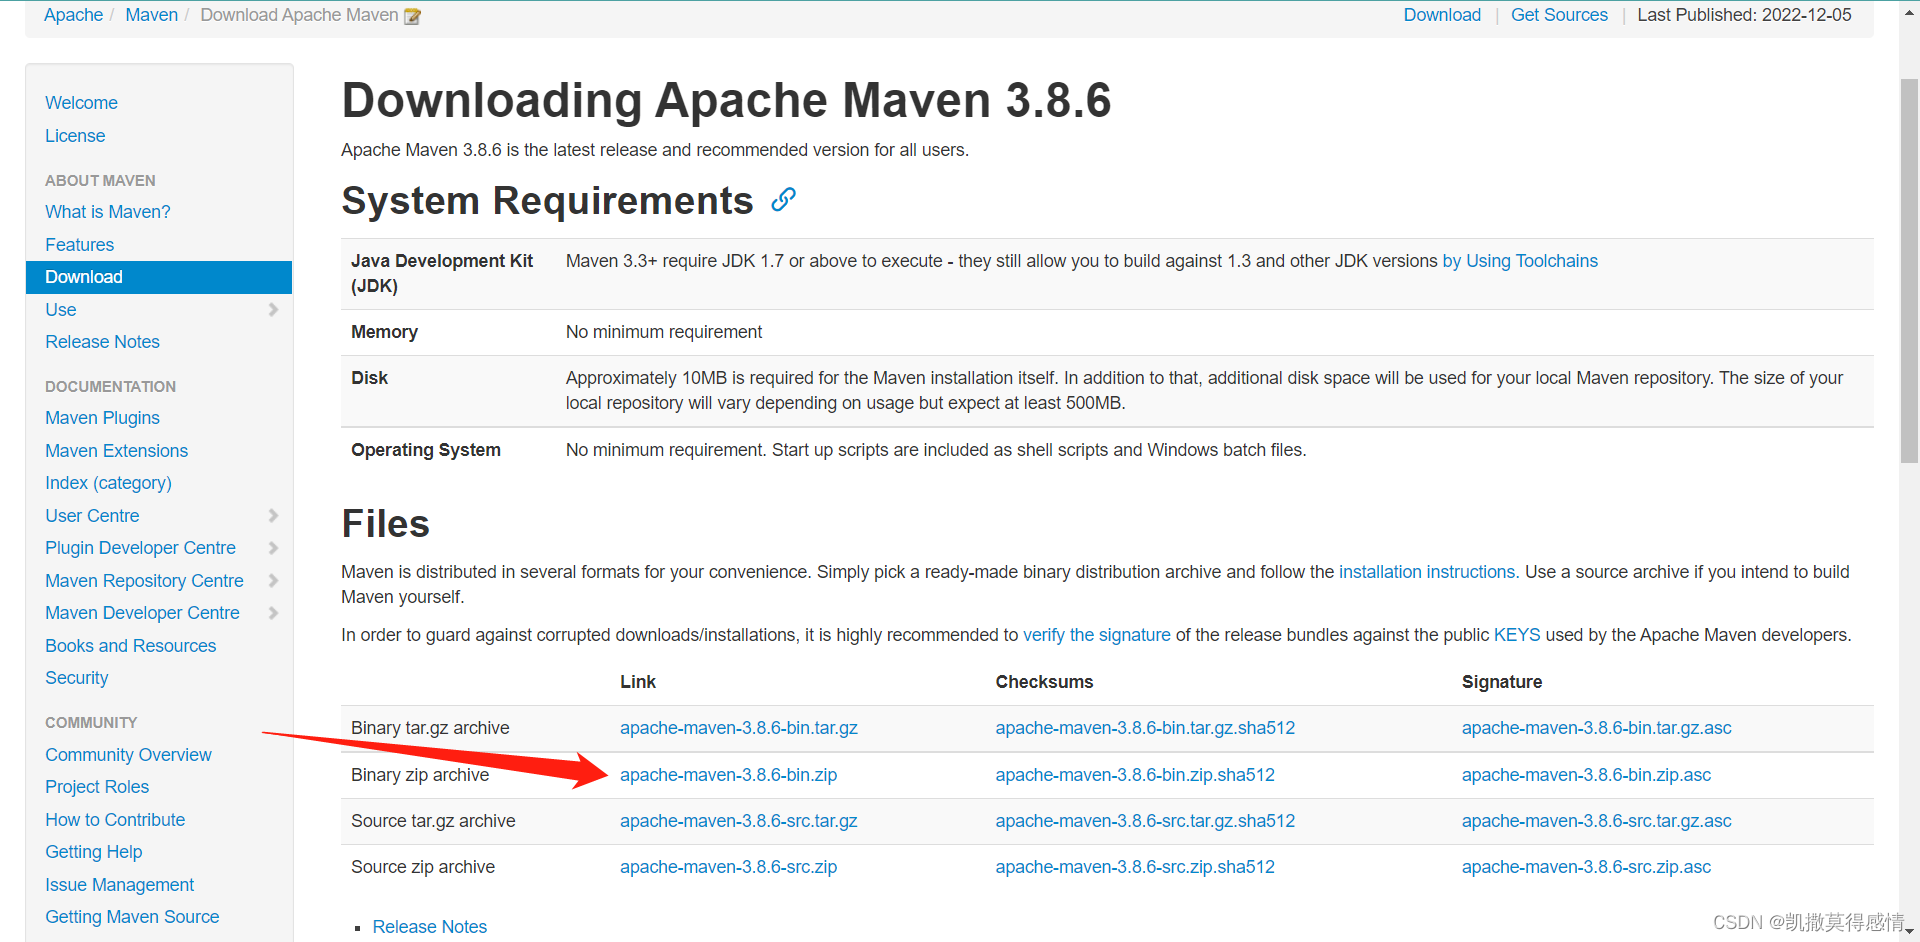The image size is (1920, 942).
Task: Expand the Plugin Developer Centre chevron
Action: coord(273,548)
